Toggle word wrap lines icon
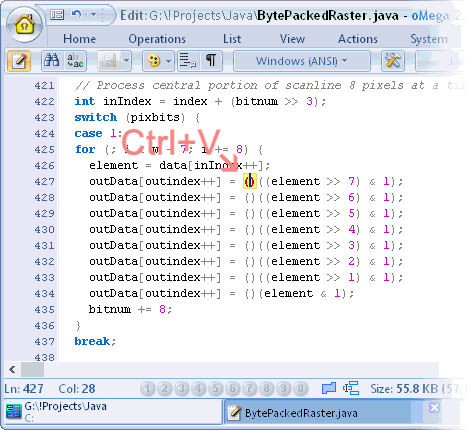 188,61
